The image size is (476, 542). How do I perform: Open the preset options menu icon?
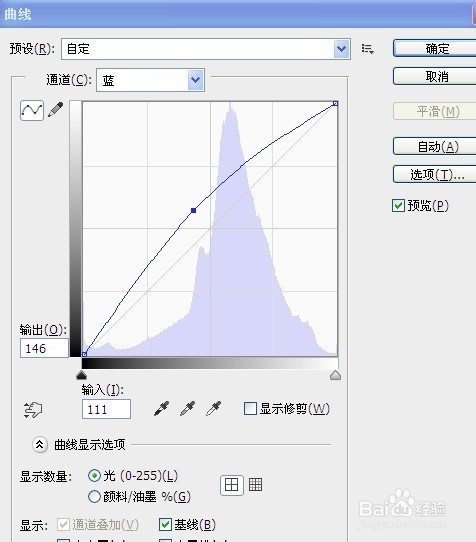[x=367, y=49]
